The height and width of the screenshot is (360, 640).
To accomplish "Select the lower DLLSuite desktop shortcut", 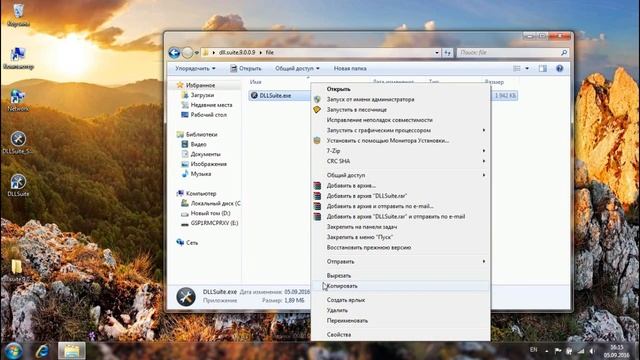I will [18, 185].
